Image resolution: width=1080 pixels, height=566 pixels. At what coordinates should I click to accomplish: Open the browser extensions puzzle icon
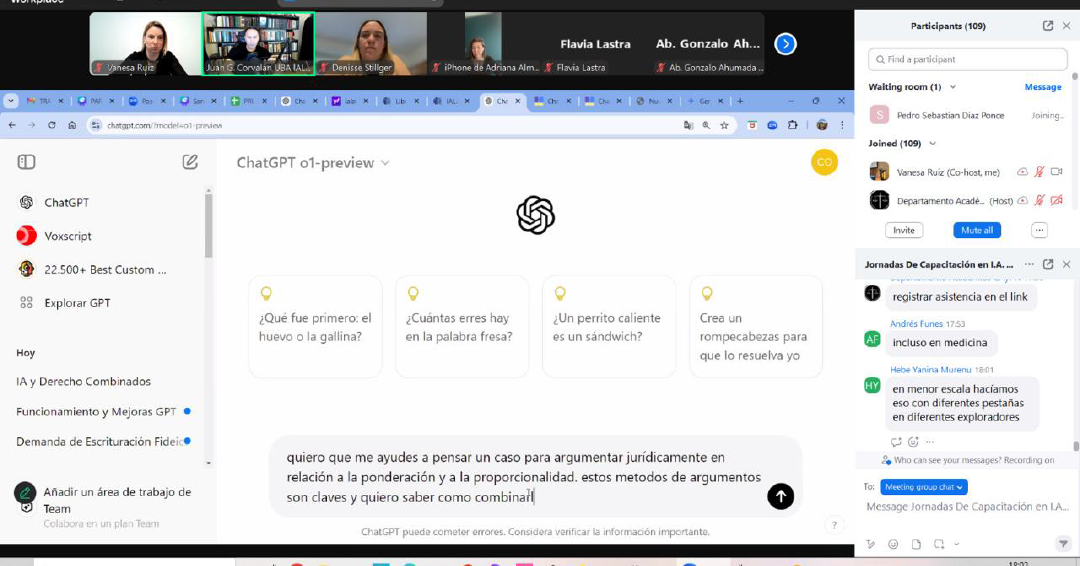(793, 125)
